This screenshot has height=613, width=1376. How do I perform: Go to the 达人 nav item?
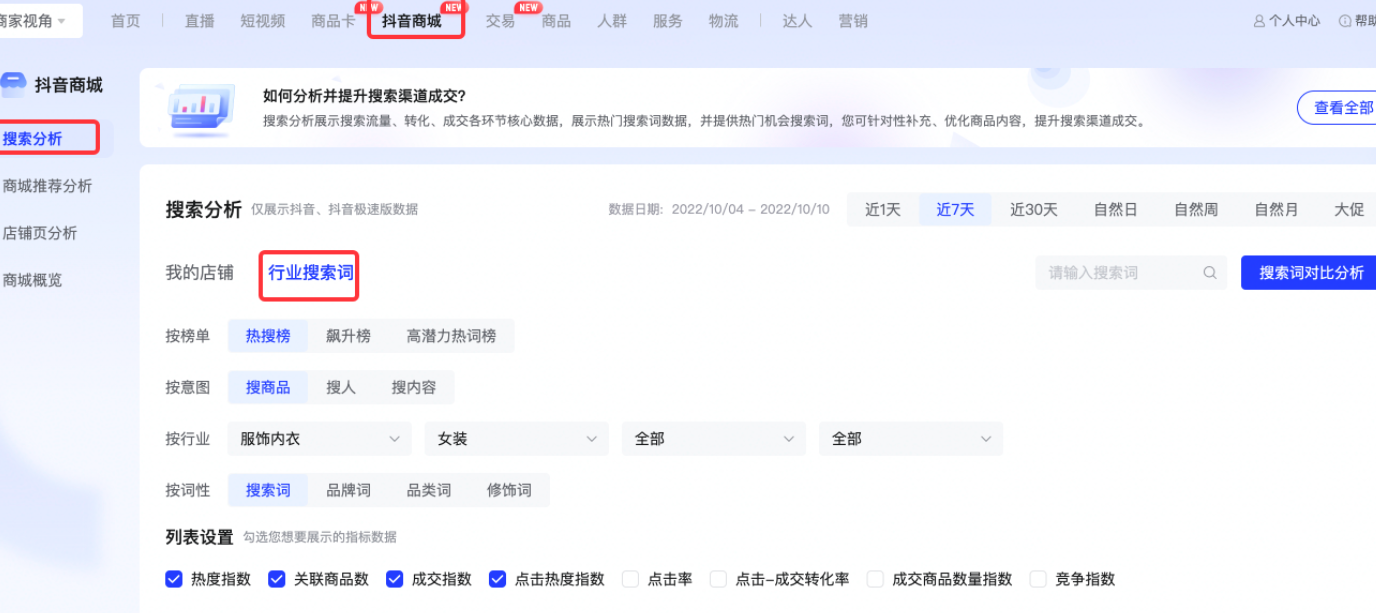click(797, 21)
